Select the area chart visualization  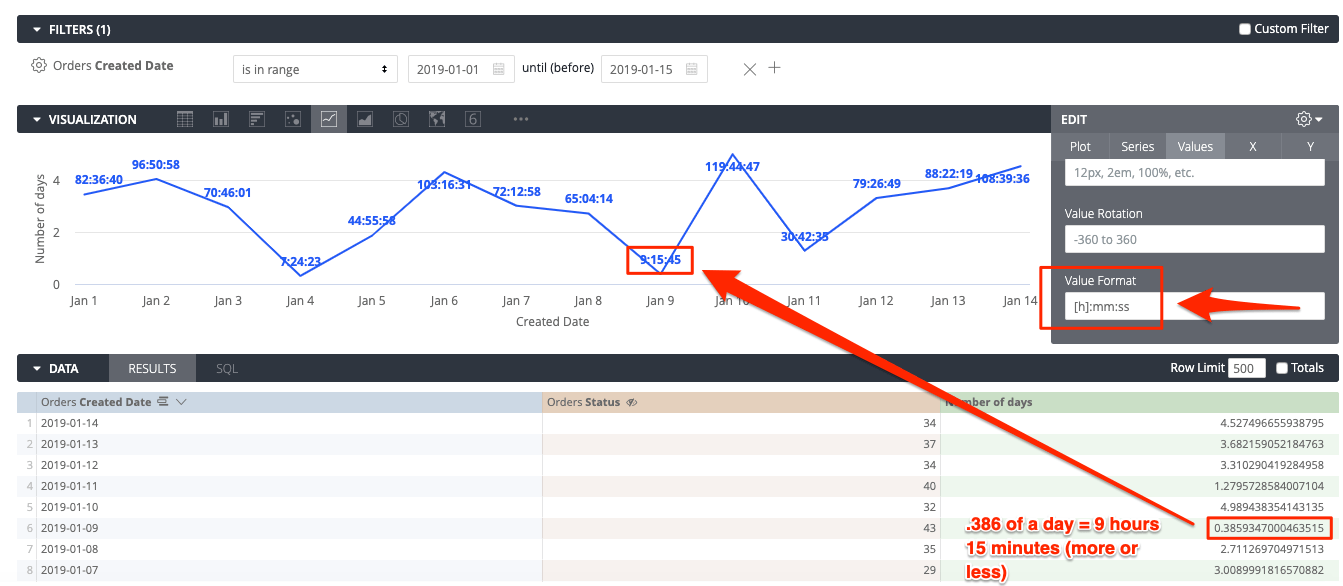click(364, 118)
